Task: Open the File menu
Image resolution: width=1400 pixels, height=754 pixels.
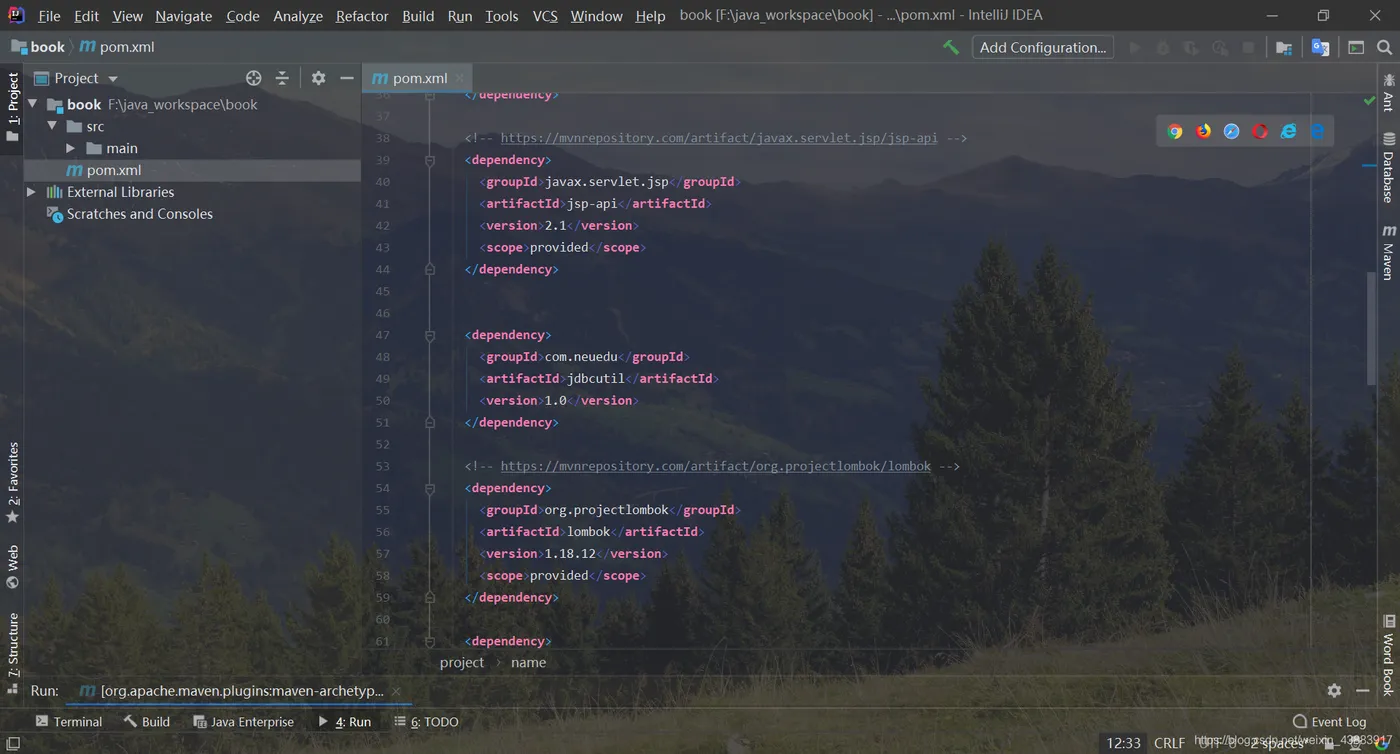Action: (x=49, y=16)
